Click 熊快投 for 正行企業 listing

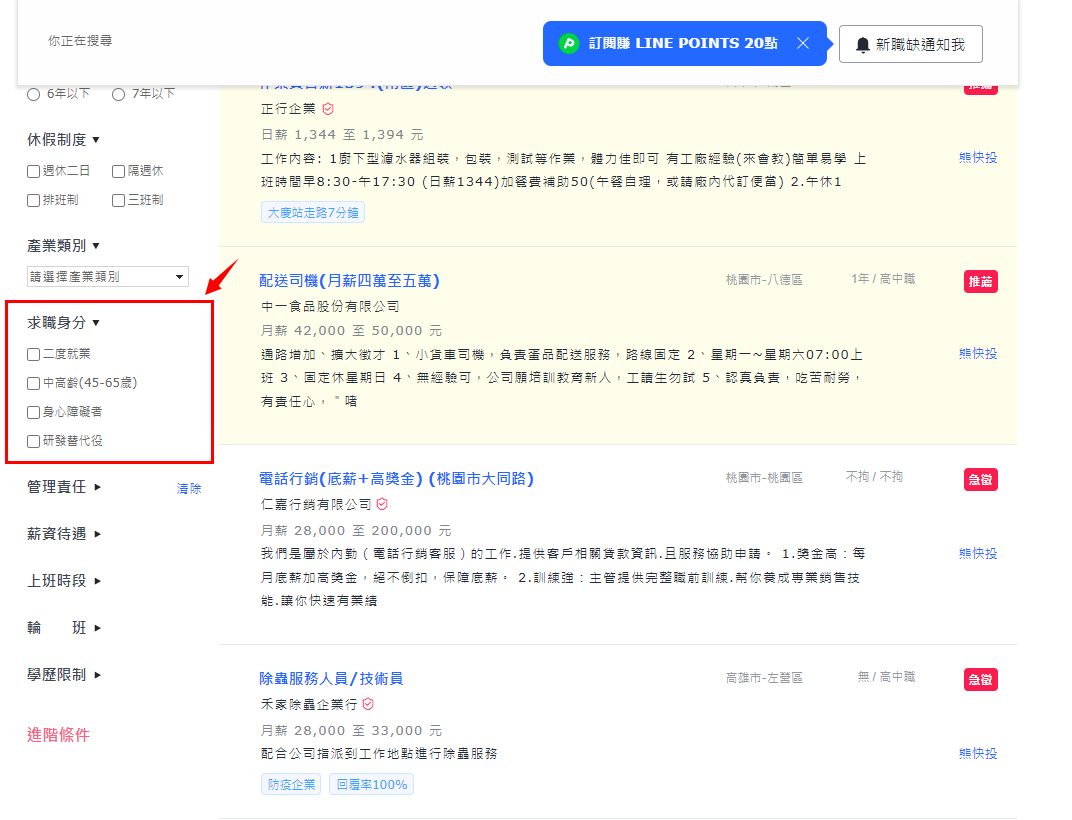pyautogui.click(x=978, y=157)
